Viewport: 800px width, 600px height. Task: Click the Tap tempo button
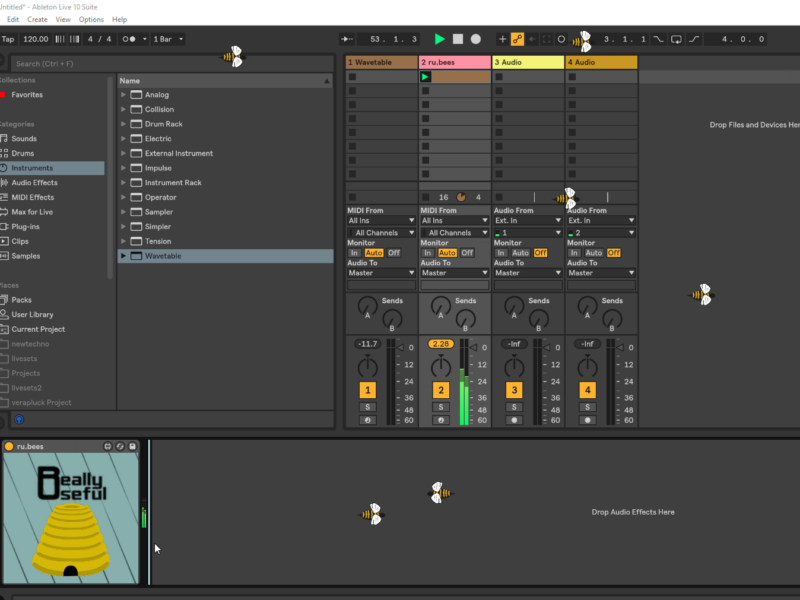click(x=8, y=39)
